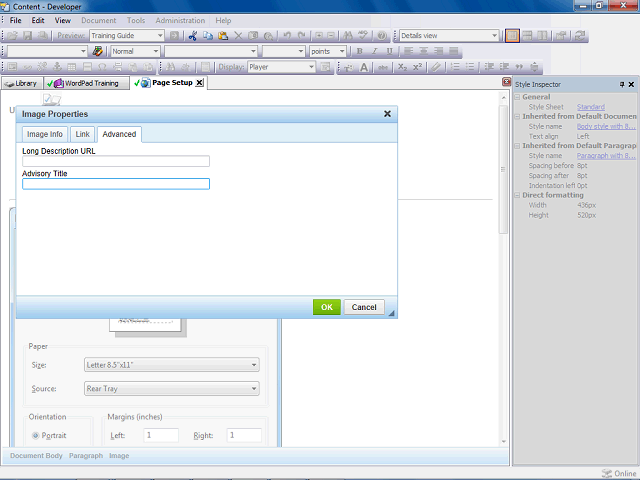Toggle justify alignment

coord(453,51)
